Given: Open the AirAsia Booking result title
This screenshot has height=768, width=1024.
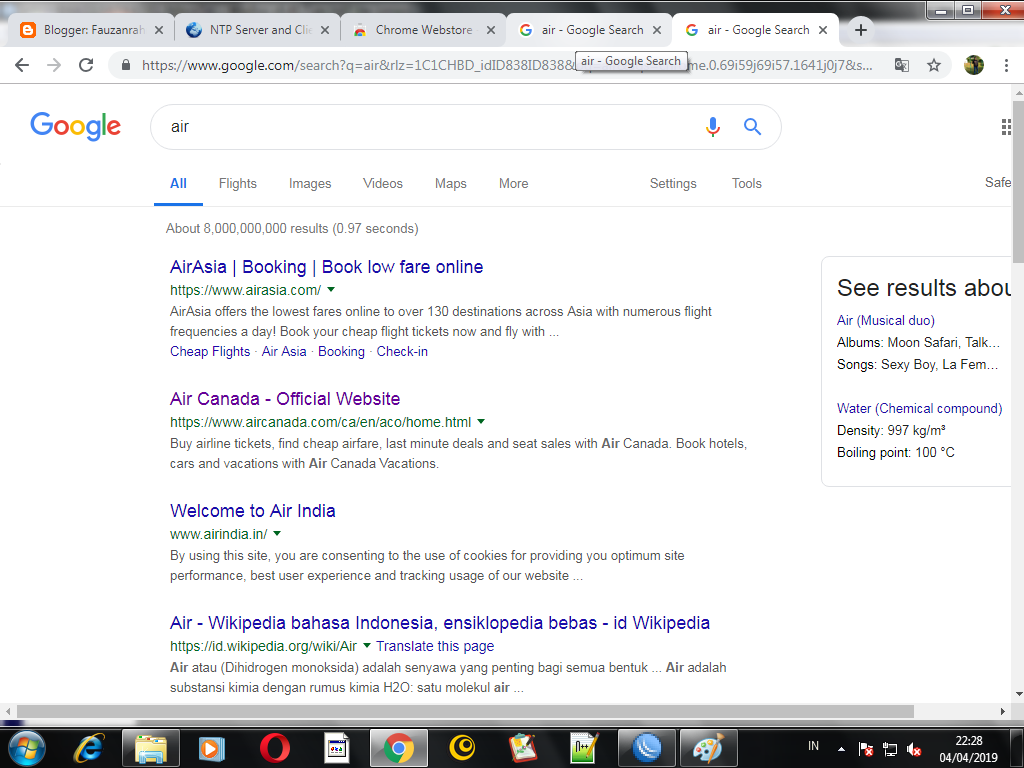Looking at the screenshot, I should coord(327,267).
